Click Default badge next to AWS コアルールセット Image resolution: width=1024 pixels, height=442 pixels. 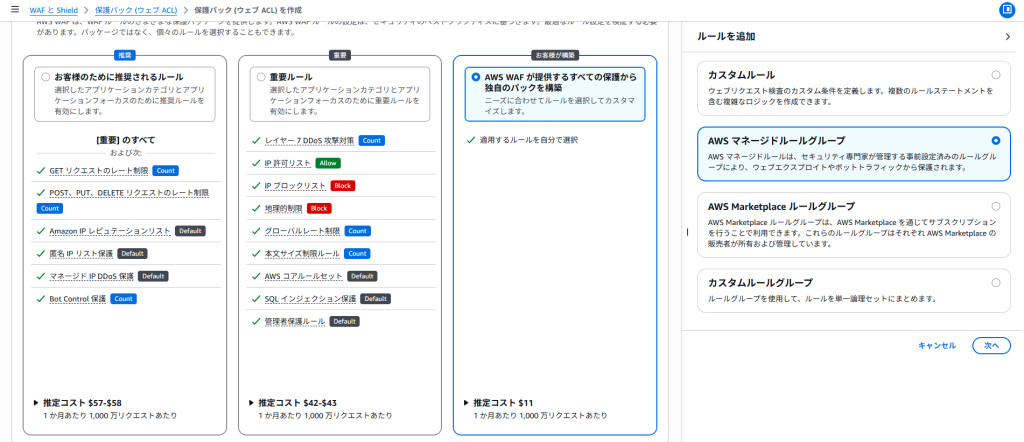[x=362, y=276]
